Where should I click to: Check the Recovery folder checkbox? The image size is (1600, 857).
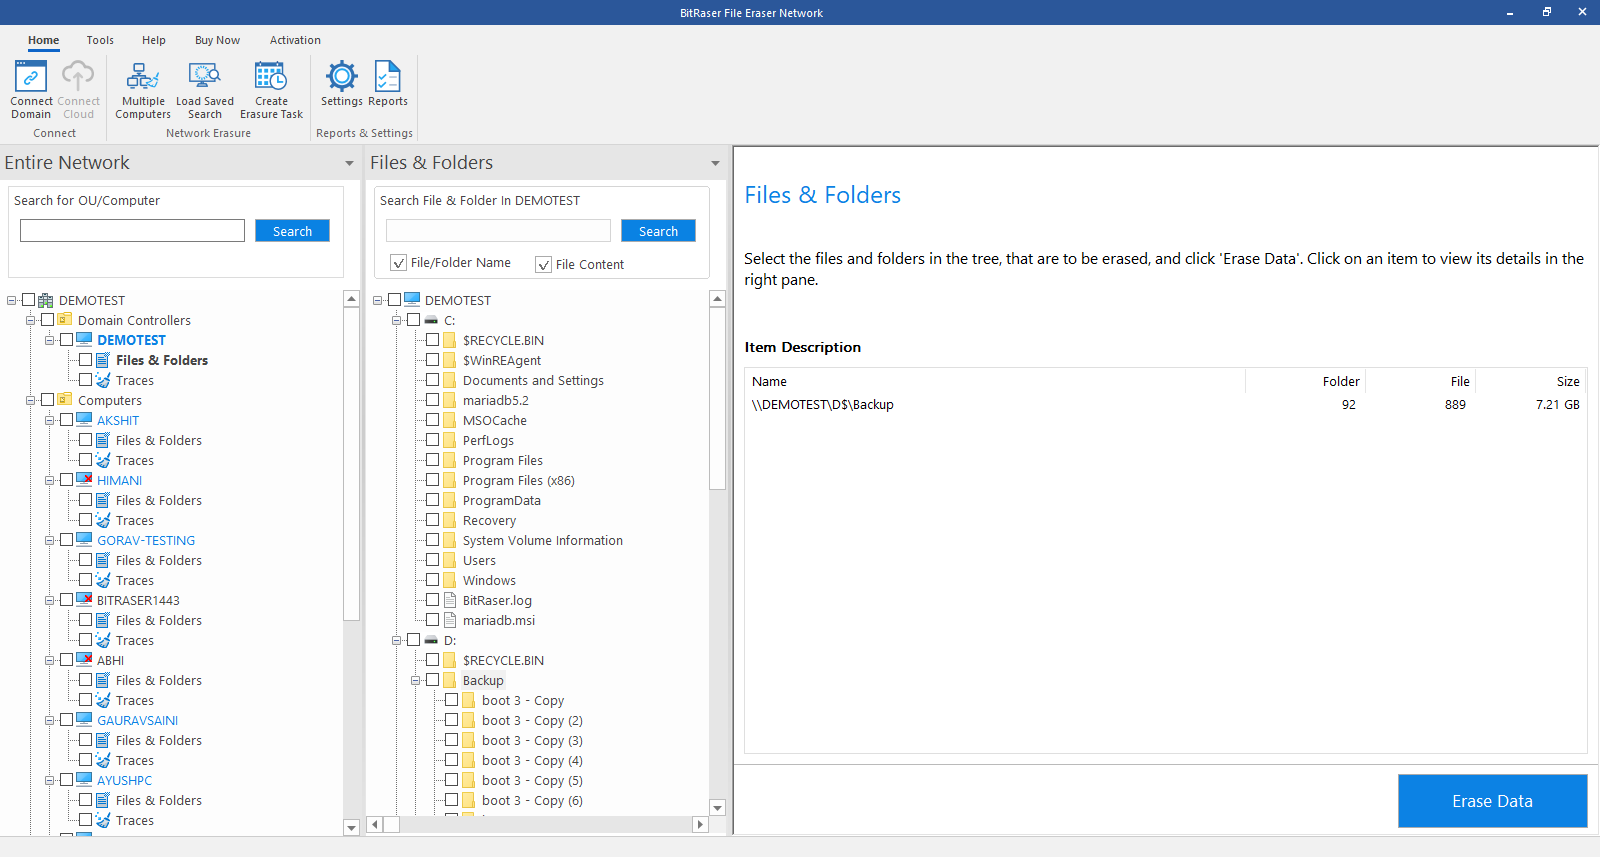(432, 520)
